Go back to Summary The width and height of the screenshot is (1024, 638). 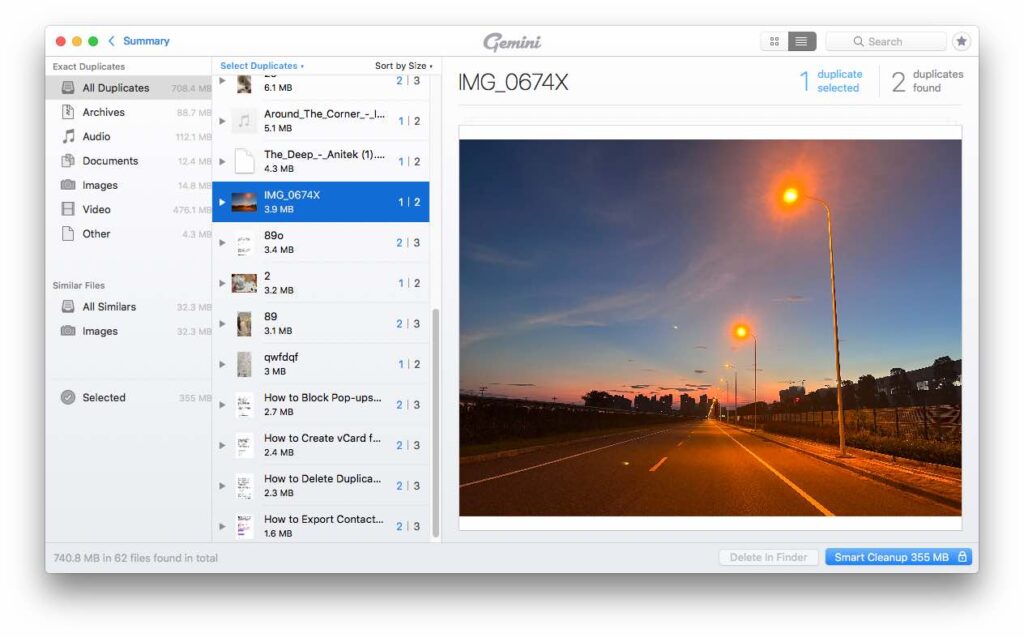[139, 41]
